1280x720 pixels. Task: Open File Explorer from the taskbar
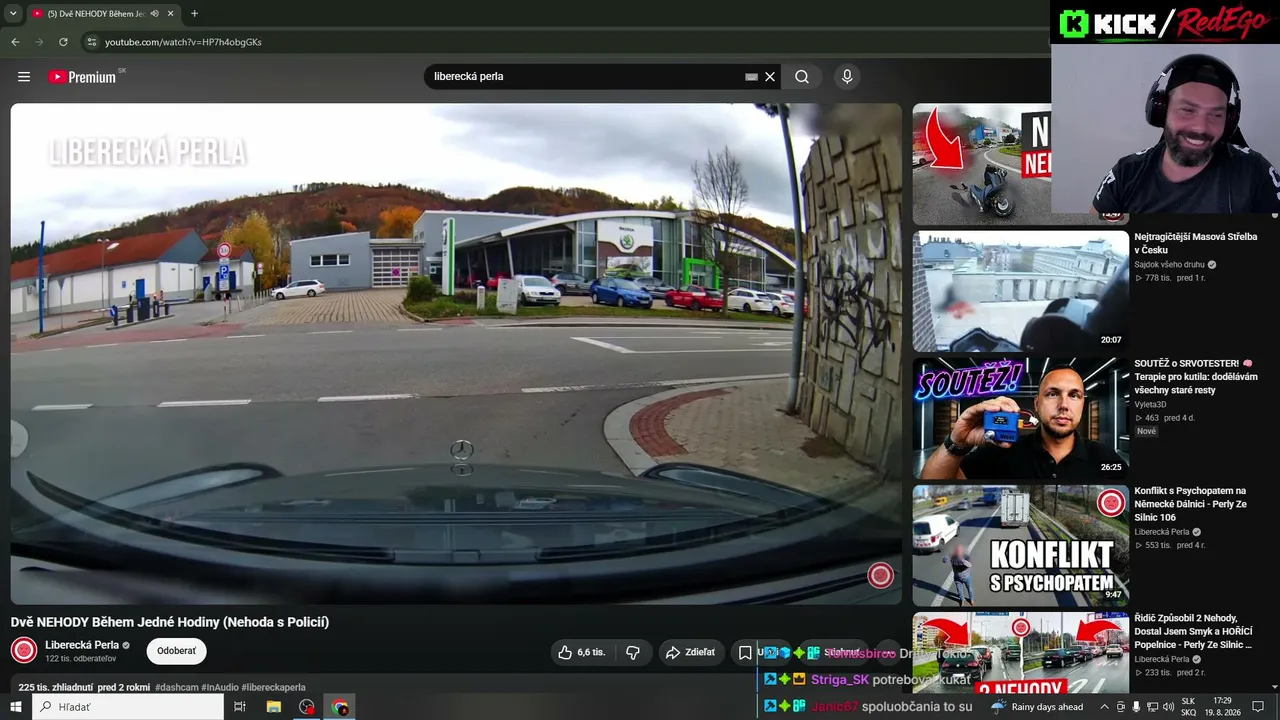[x=273, y=707]
